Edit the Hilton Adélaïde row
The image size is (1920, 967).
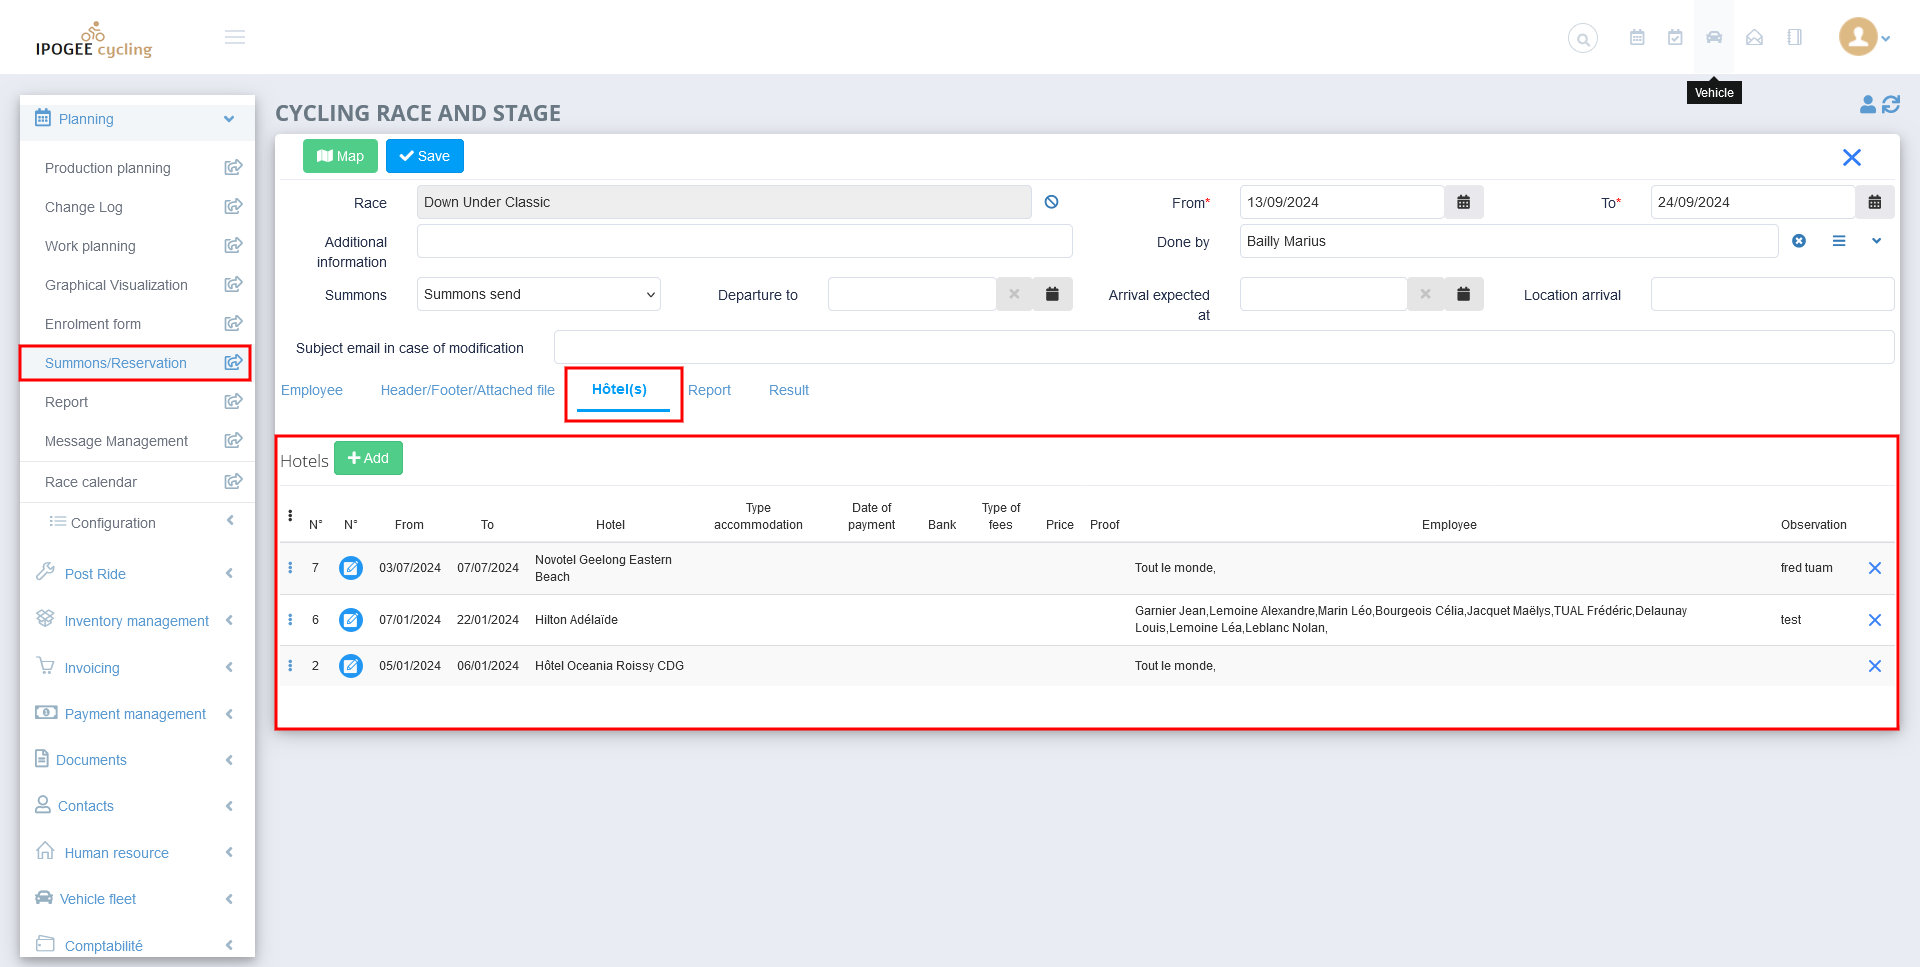coord(351,620)
